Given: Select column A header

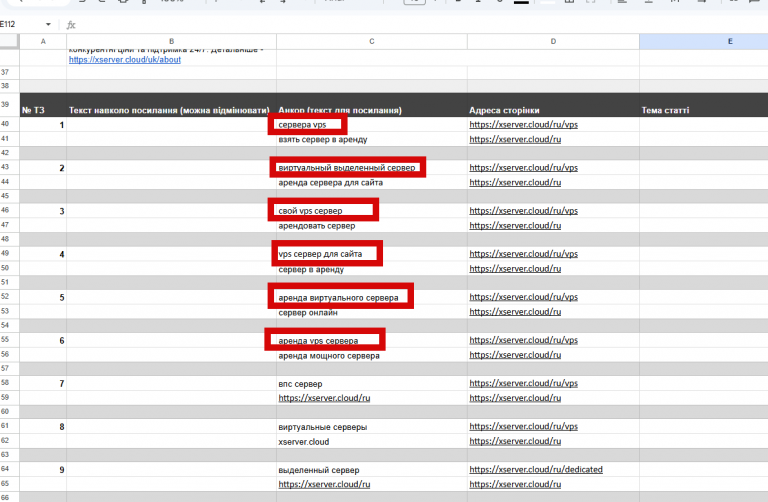Looking at the screenshot, I should coord(43,42).
